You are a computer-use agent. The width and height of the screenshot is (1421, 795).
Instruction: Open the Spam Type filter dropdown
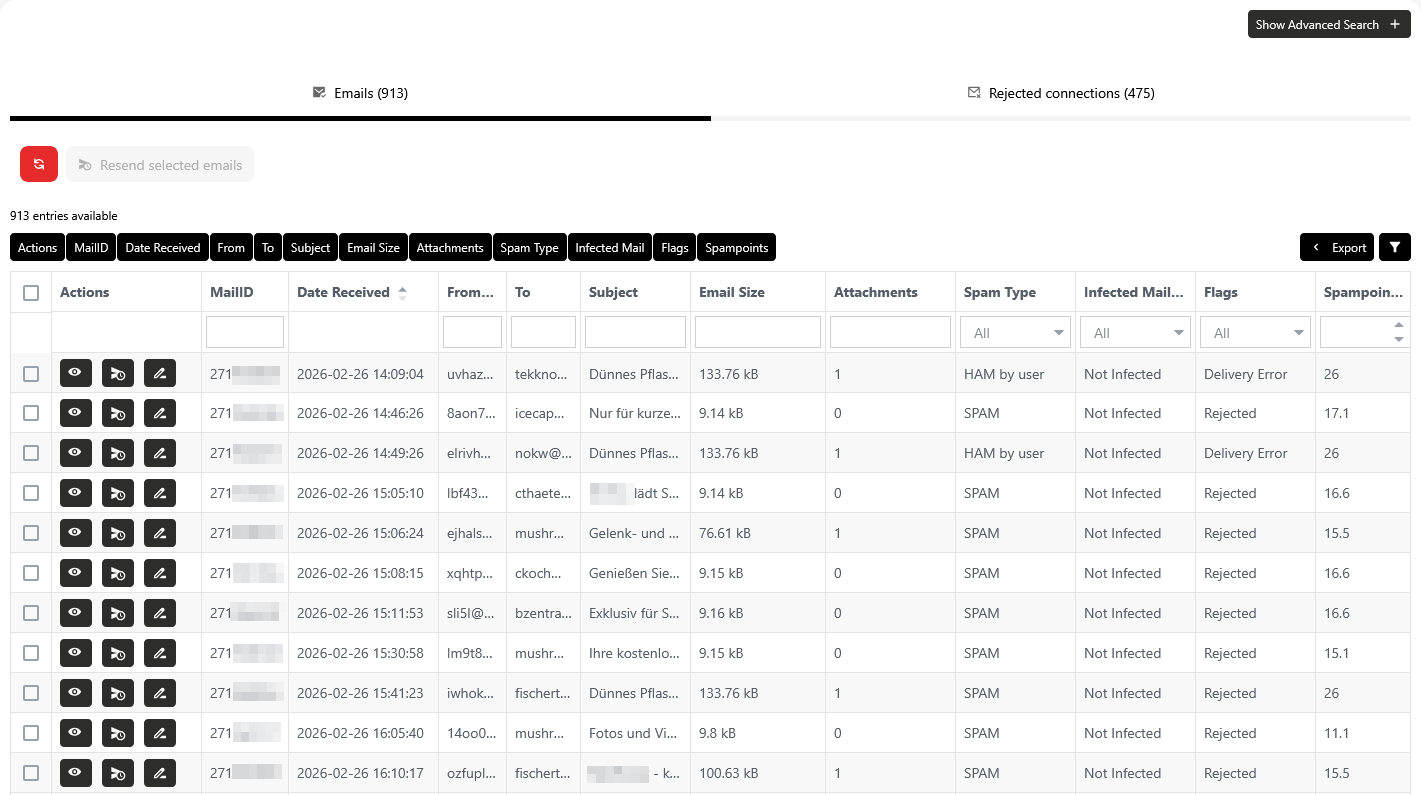click(x=1014, y=333)
